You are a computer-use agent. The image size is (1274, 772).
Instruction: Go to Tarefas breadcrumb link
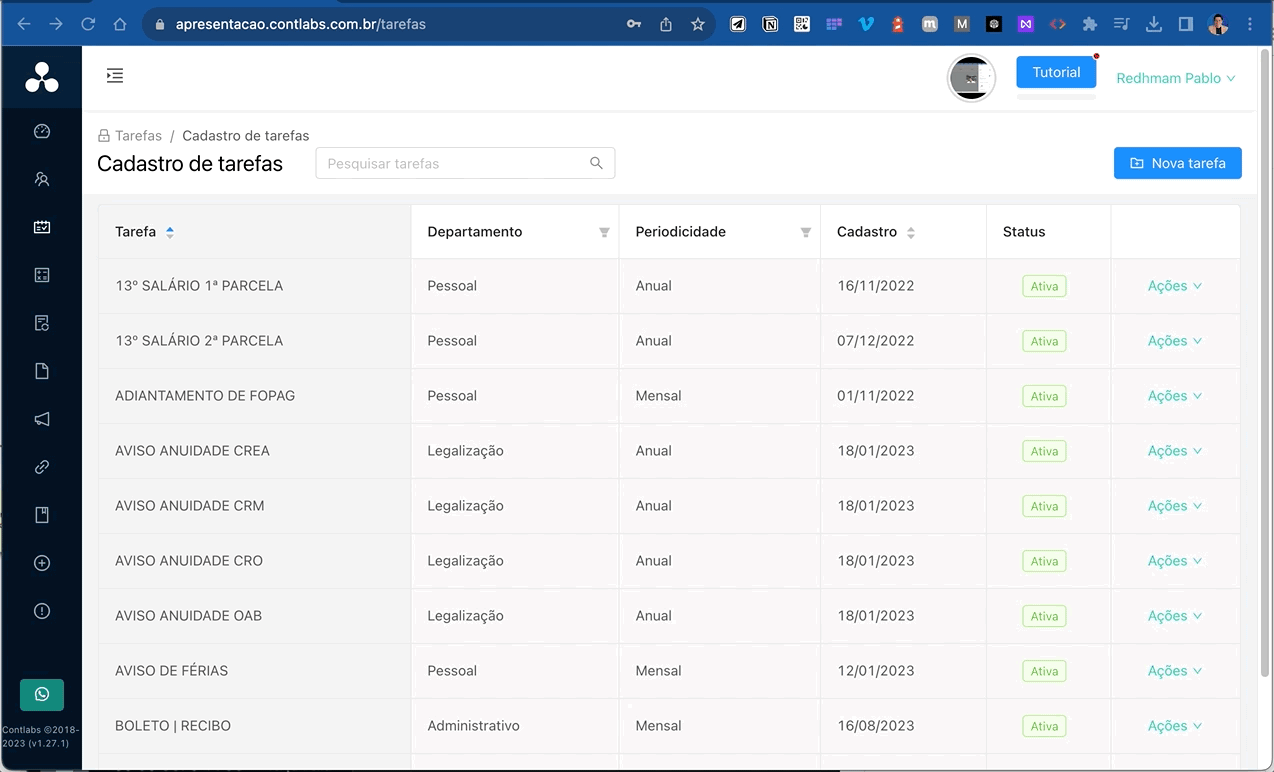(x=138, y=136)
